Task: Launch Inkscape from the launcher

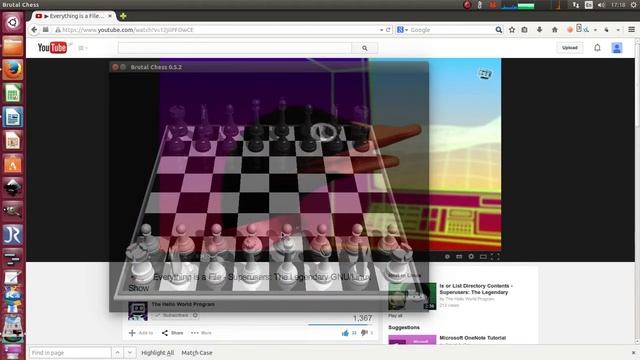Action: pos(13,187)
